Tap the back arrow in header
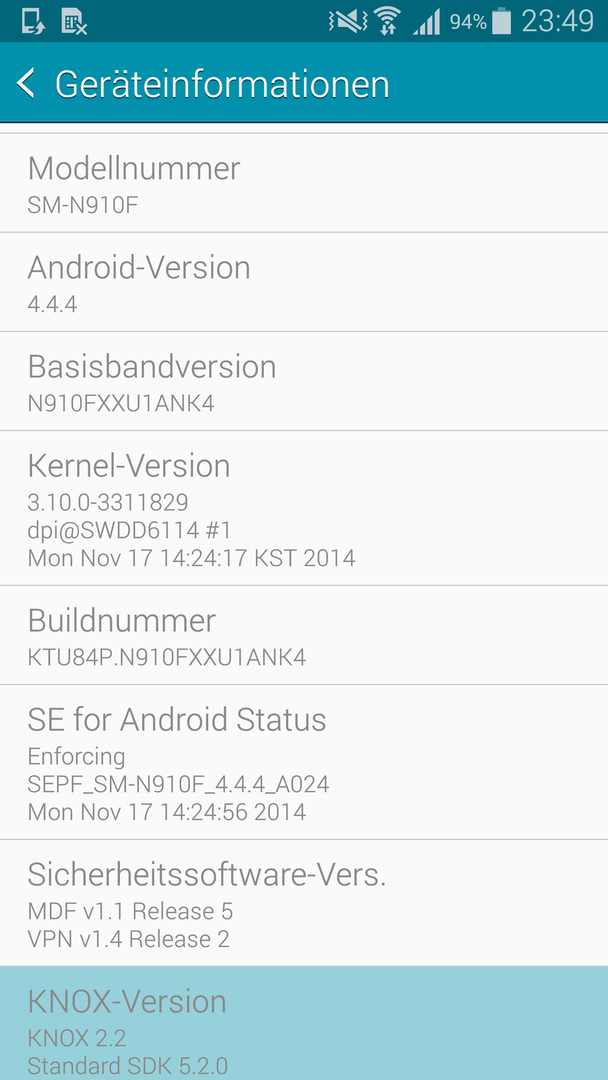Viewport: 608px width, 1080px height. point(25,83)
